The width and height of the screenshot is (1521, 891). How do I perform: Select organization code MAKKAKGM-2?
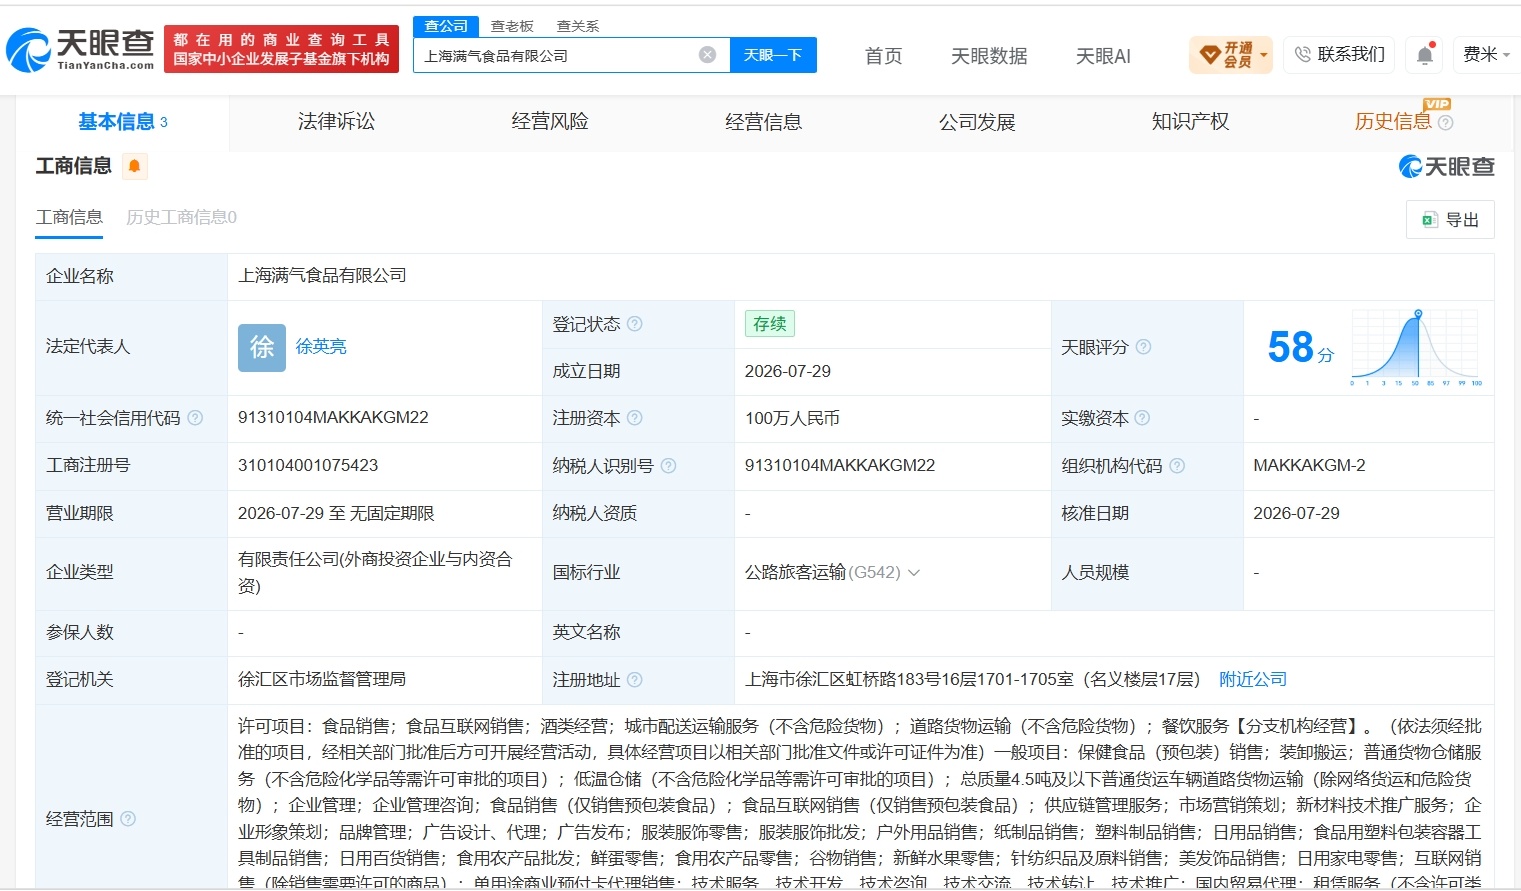point(1309,466)
